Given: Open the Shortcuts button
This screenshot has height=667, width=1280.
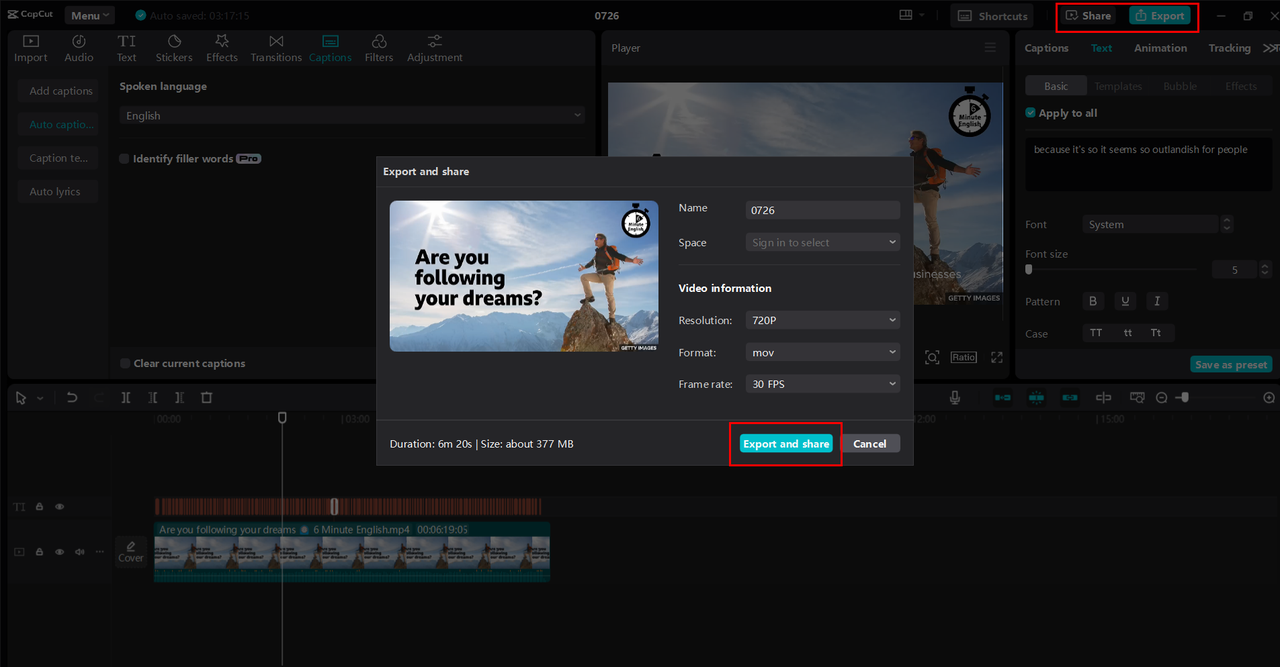Looking at the screenshot, I should [x=992, y=15].
